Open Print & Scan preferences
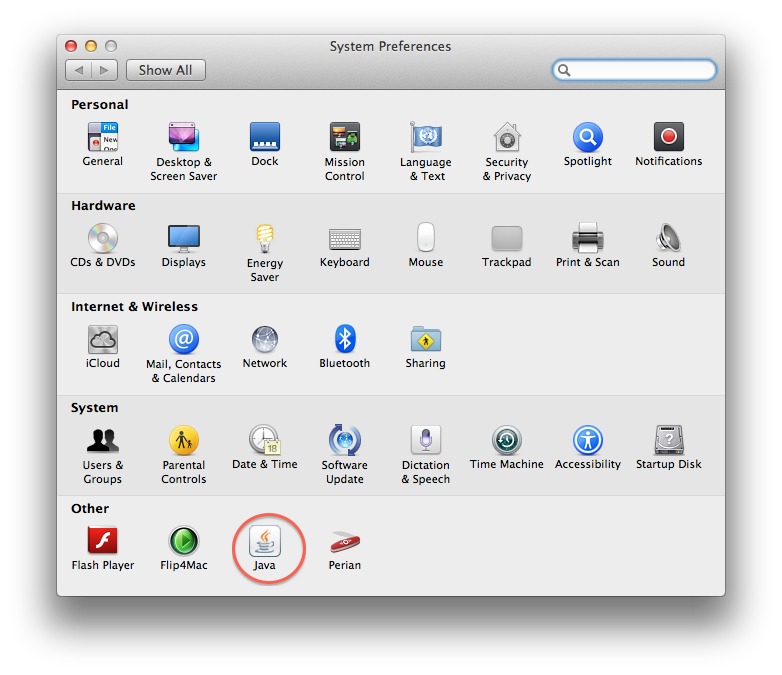 [x=587, y=238]
